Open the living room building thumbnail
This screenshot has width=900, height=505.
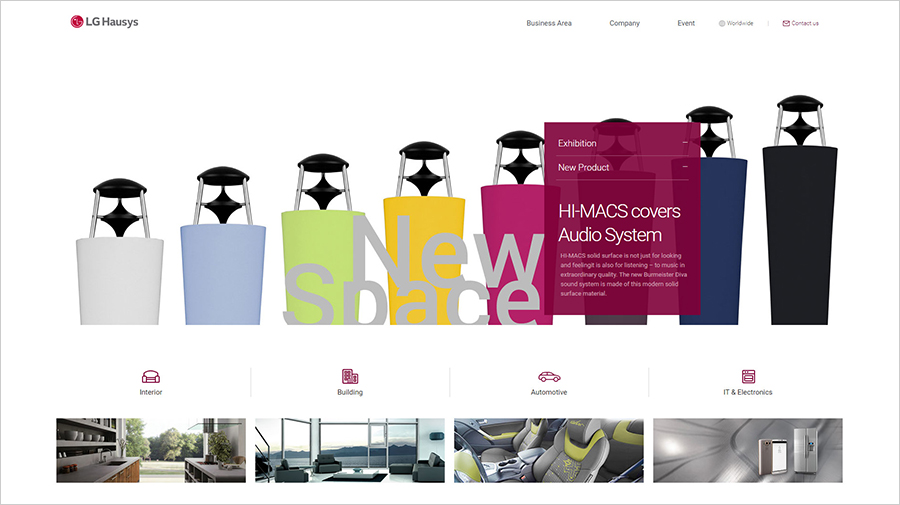pyautogui.click(x=350, y=450)
